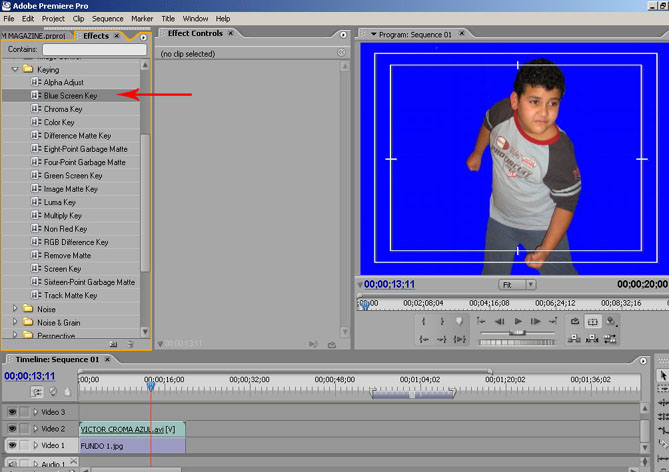The image size is (669, 472).
Task: Hide Video 3 track with eye toggle
Action: click(13, 412)
